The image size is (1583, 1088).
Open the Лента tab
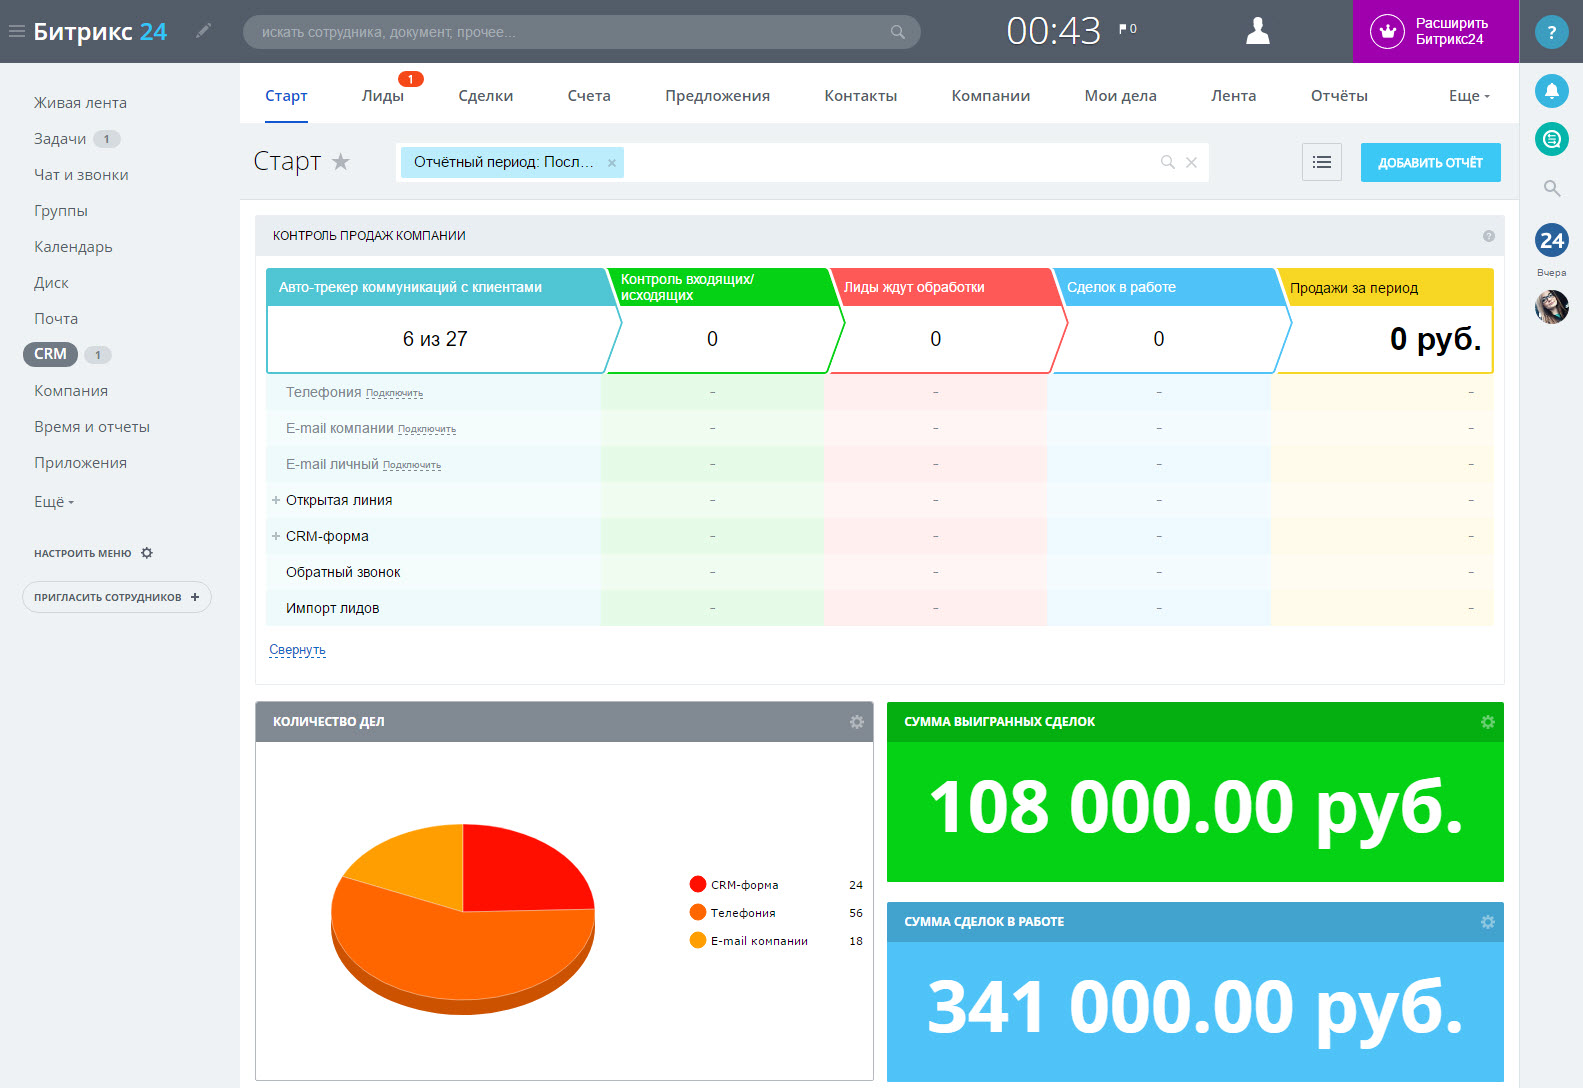pyautogui.click(x=1234, y=96)
